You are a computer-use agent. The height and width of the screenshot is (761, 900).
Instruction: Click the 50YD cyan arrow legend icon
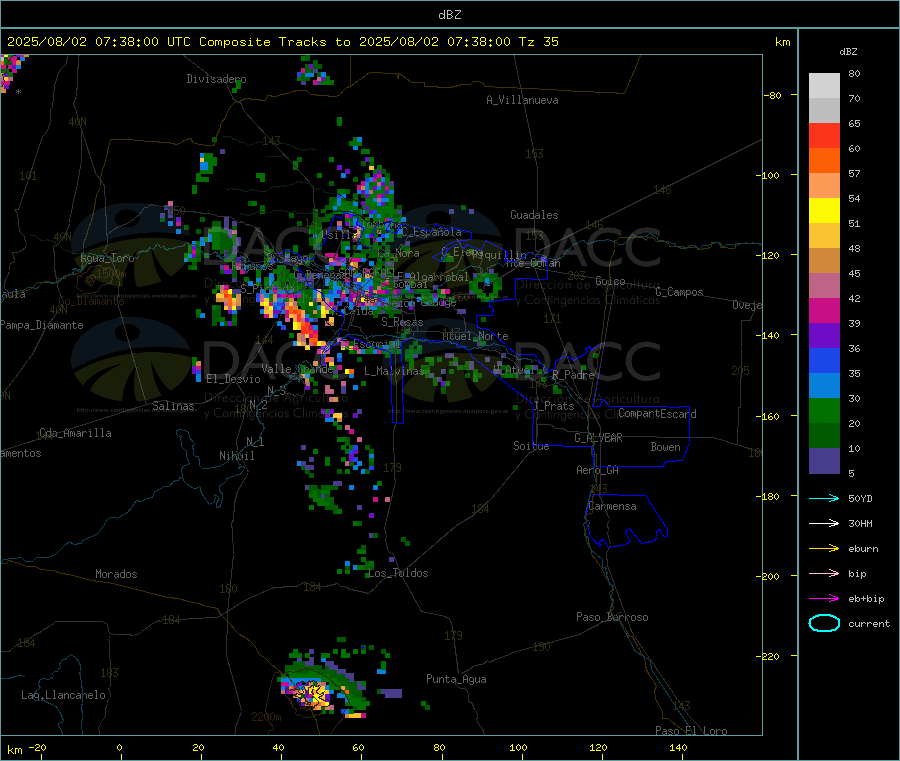824,498
